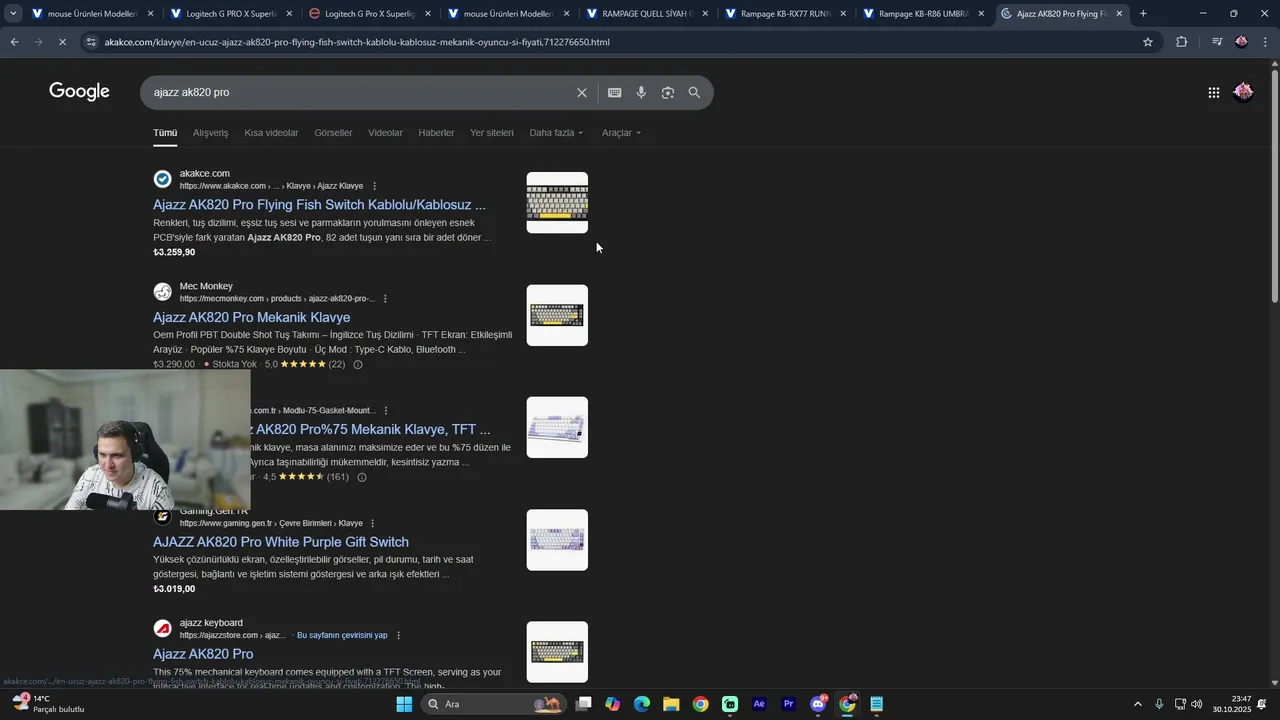This screenshot has height=720, width=1280.
Task: Expand the Araçlar dropdown
Action: tap(621, 133)
